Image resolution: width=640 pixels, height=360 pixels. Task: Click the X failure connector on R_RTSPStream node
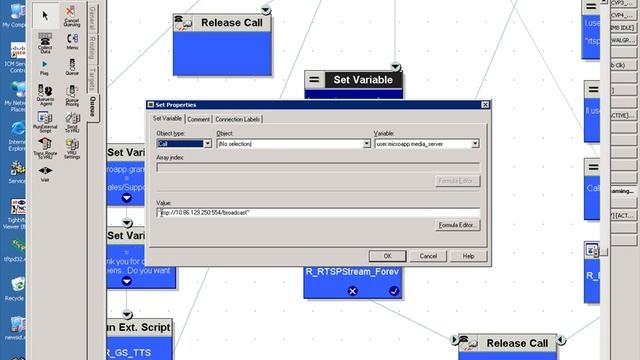[353, 291]
